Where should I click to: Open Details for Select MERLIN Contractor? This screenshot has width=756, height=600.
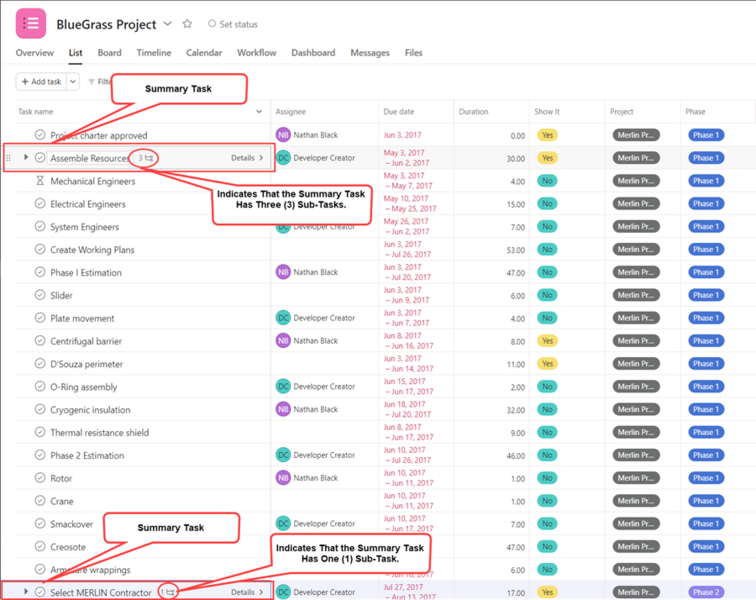pyautogui.click(x=247, y=592)
